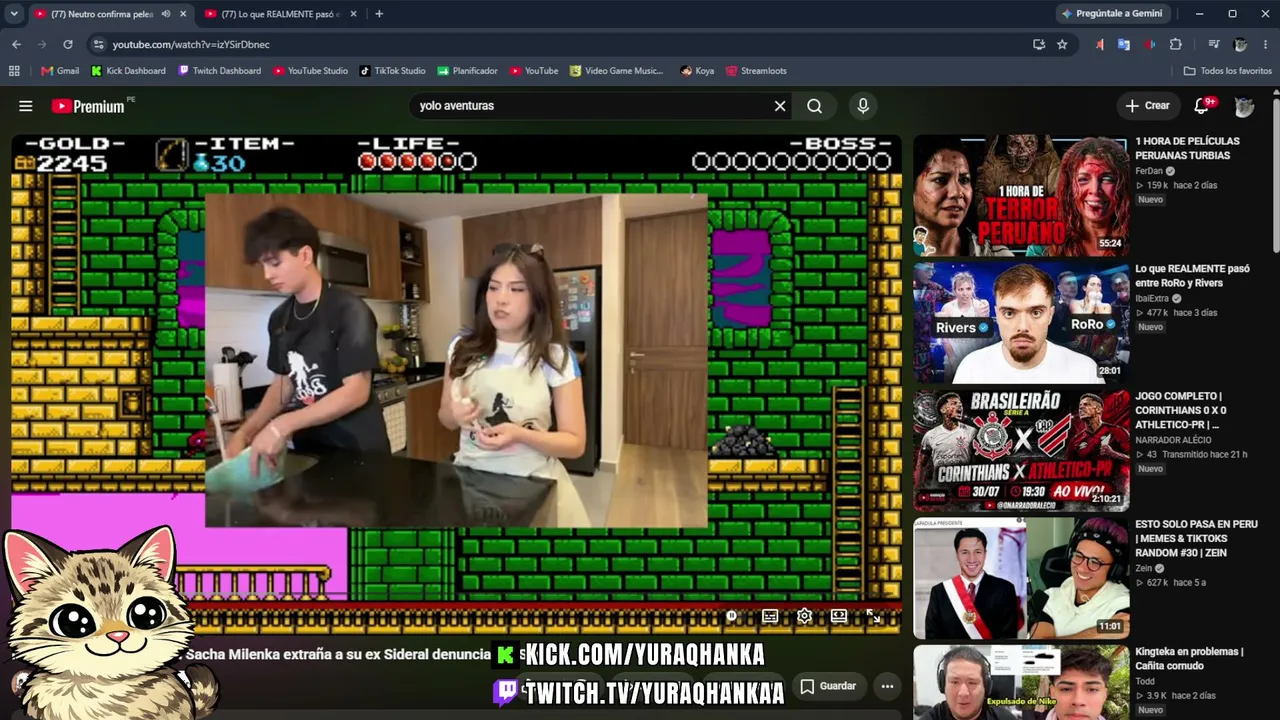Image resolution: width=1280 pixels, height=720 pixels.
Task: Click the youtube.com address bar URL
Action: pos(191,44)
